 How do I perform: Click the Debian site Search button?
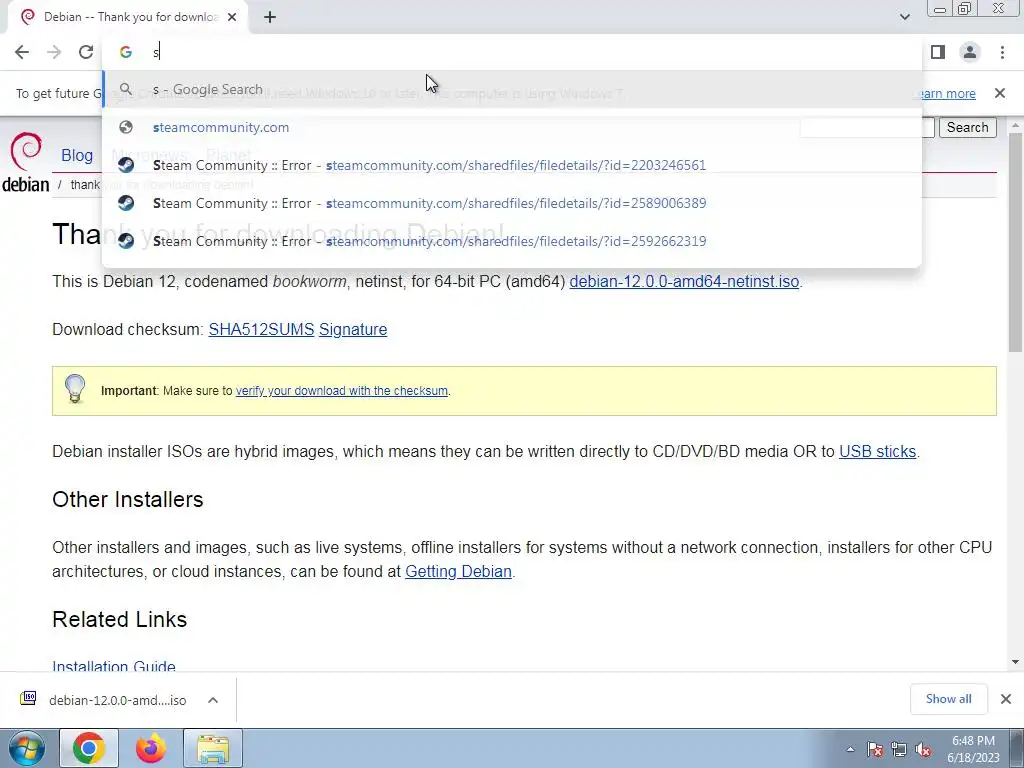click(x=967, y=127)
